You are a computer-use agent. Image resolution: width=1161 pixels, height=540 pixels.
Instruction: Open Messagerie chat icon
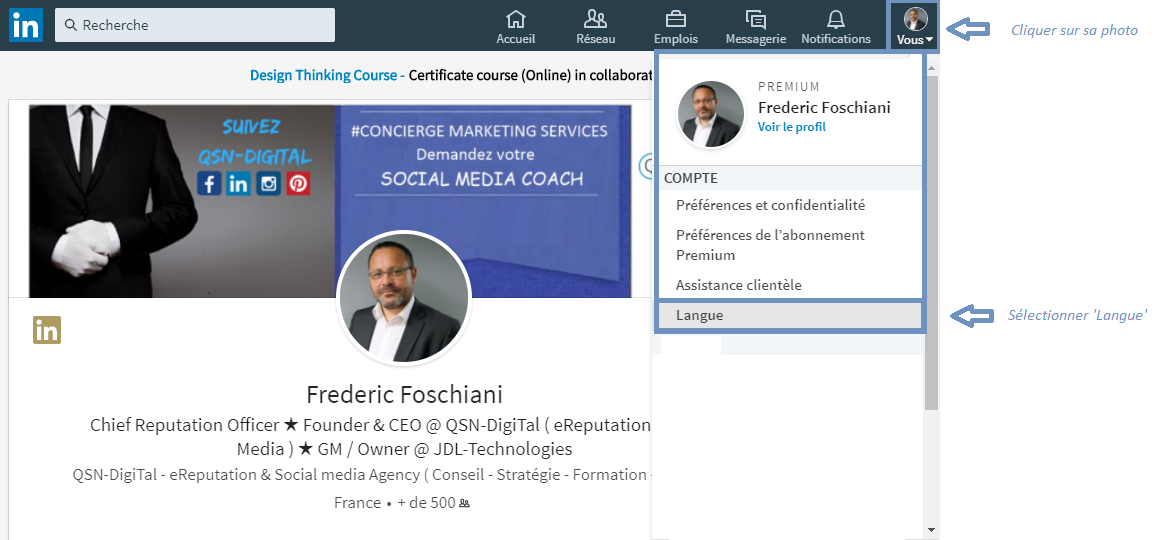tap(756, 19)
